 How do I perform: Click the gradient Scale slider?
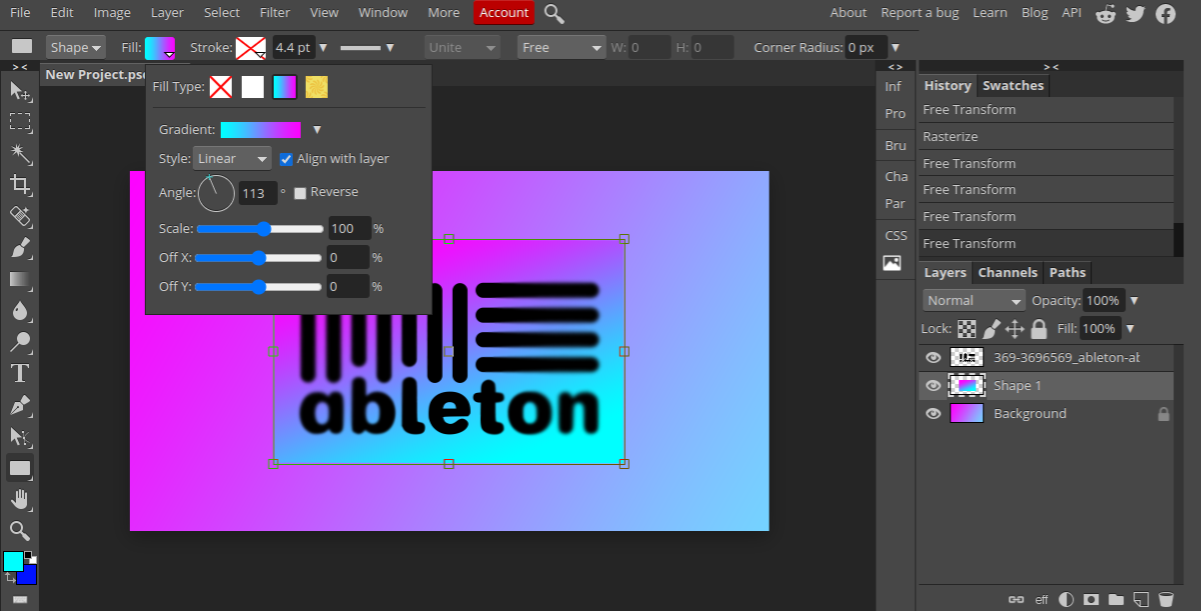tap(260, 229)
